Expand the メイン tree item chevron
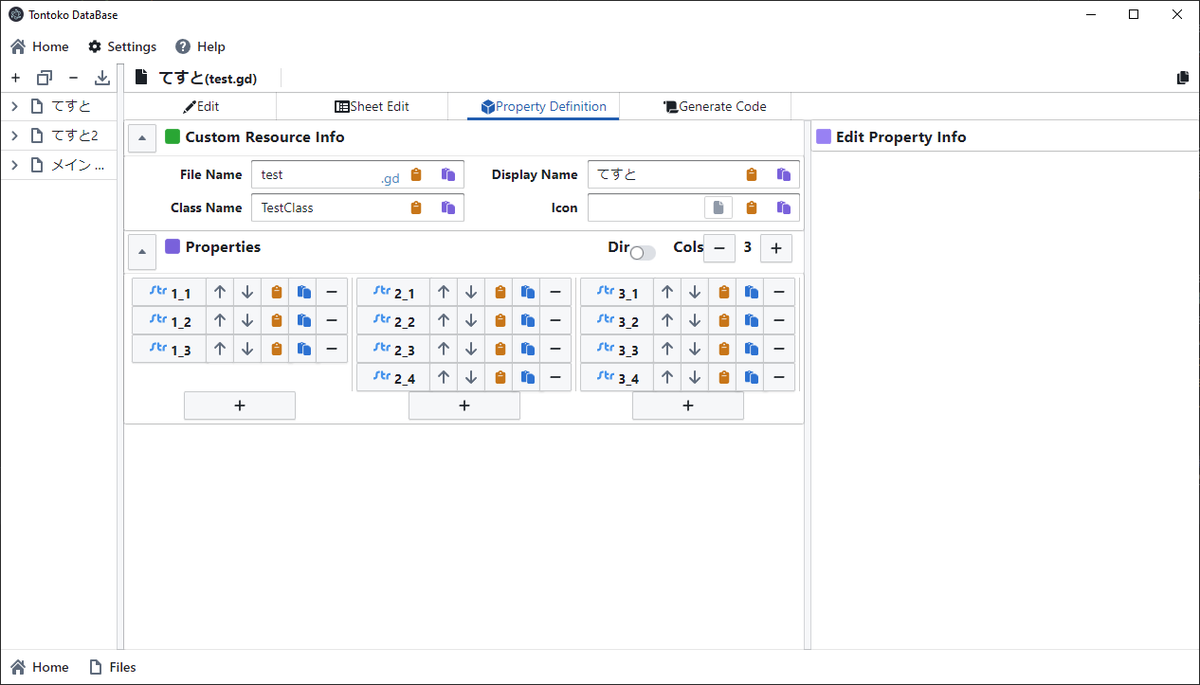 (x=15, y=165)
